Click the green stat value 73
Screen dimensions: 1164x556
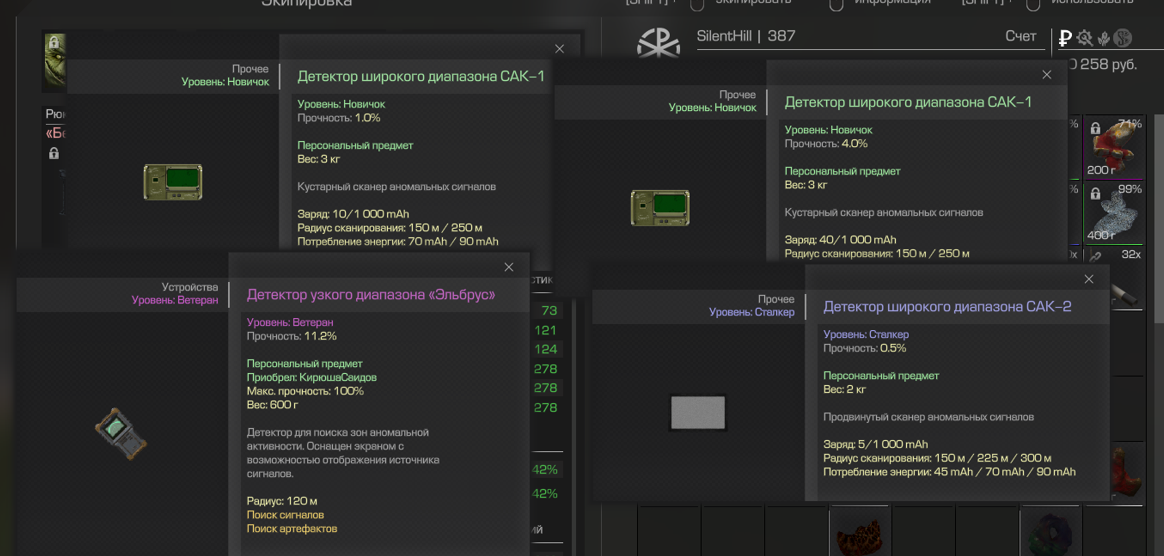[x=549, y=311]
